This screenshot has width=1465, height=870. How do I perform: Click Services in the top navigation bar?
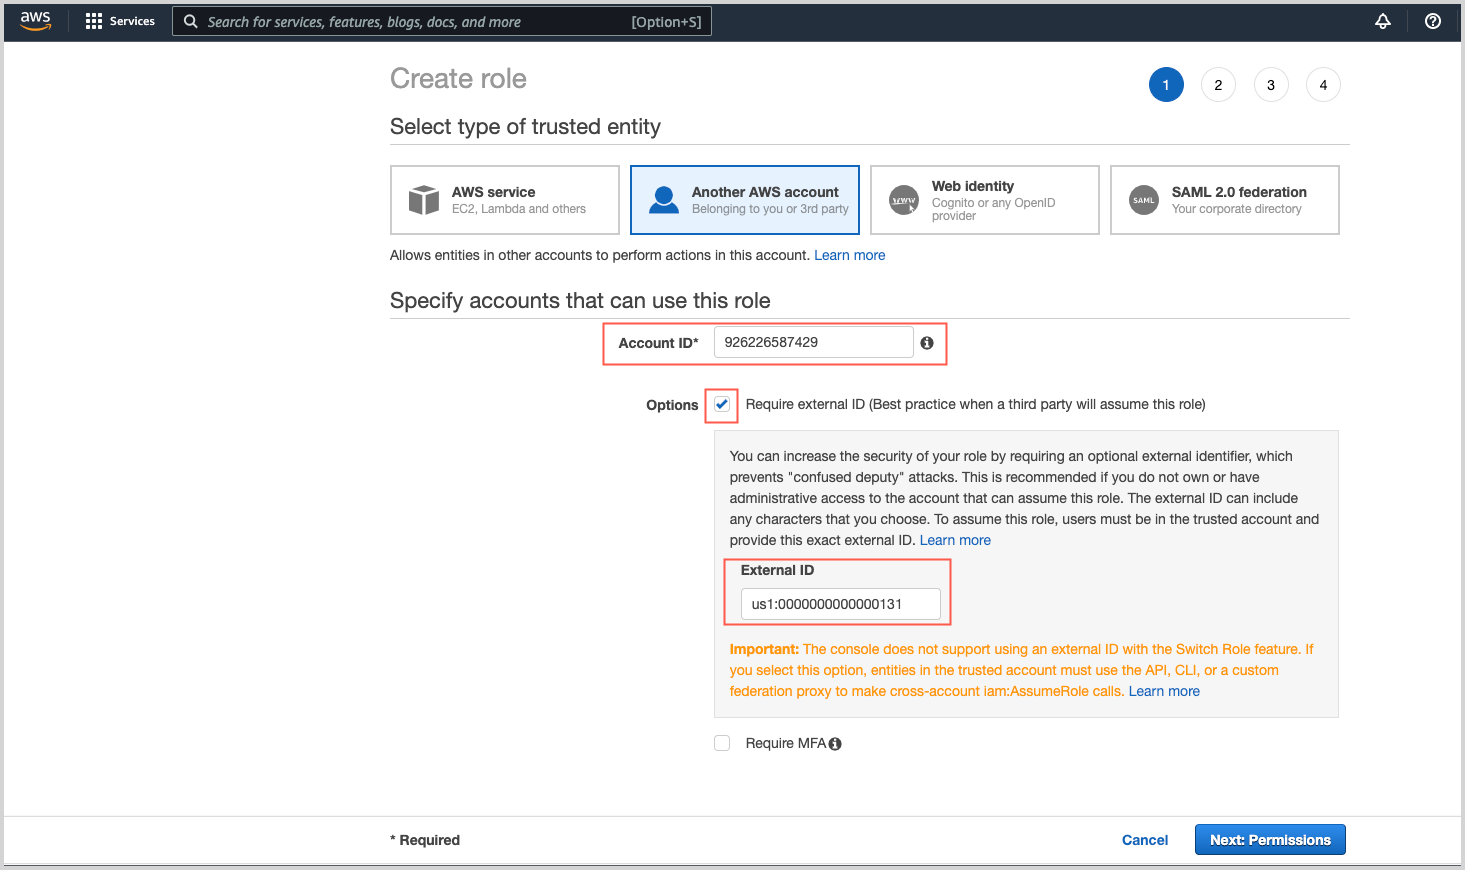[130, 20]
